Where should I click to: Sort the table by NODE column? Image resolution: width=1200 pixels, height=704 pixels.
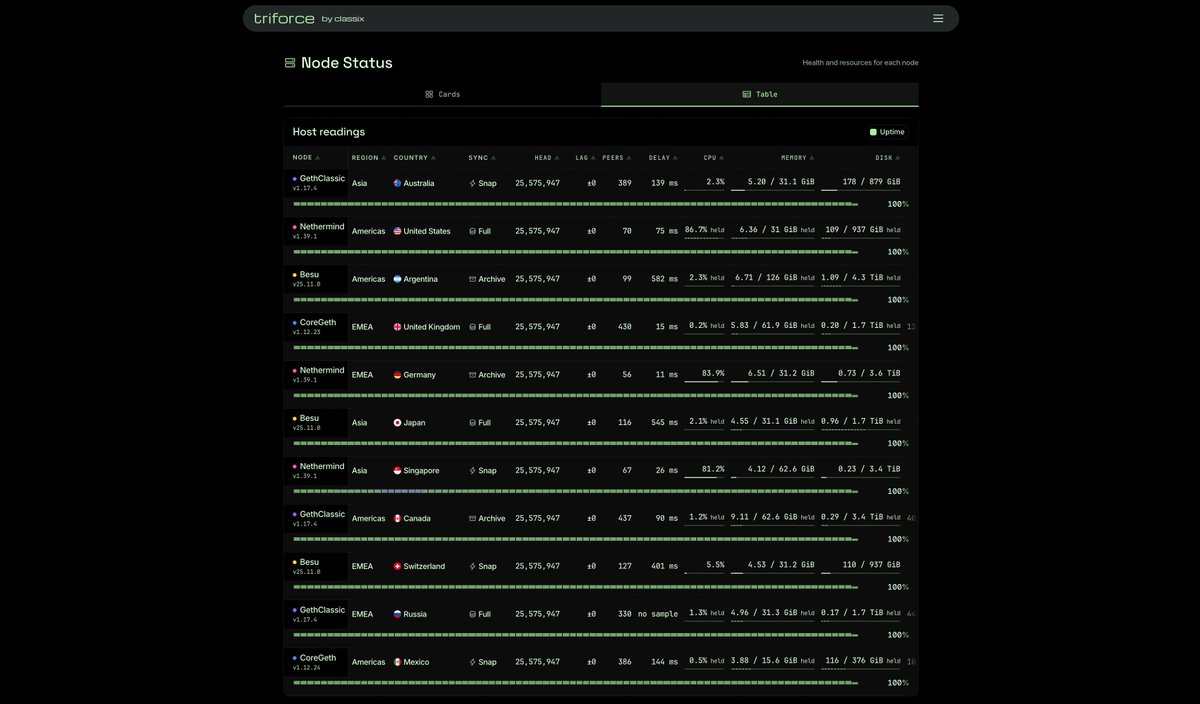point(306,157)
